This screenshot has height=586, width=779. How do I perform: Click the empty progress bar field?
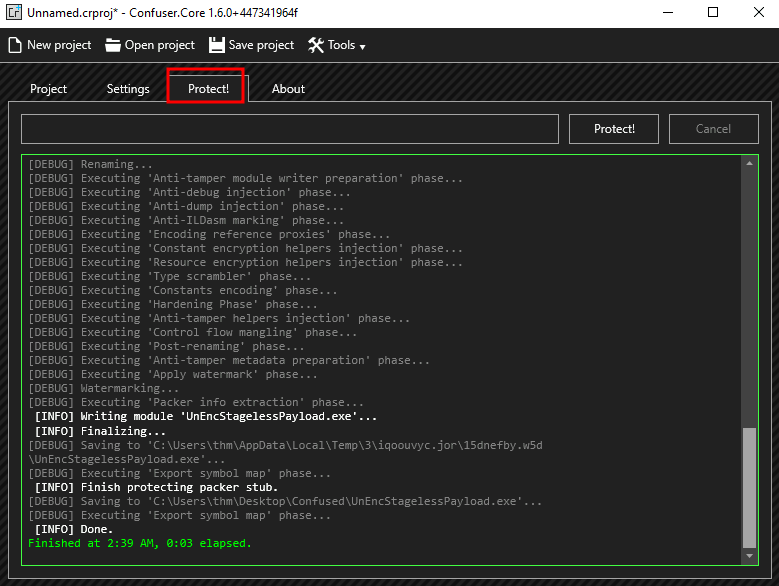point(290,129)
